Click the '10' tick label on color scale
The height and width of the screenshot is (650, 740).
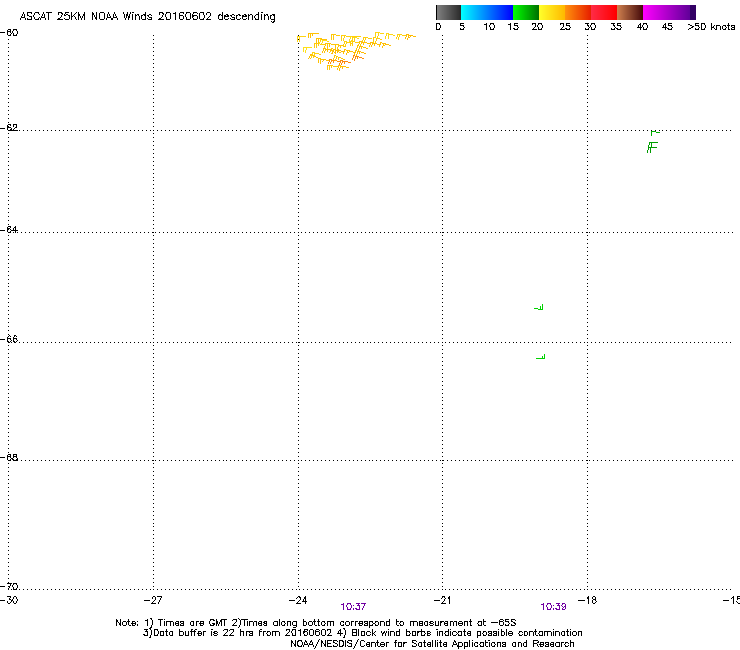(x=489, y=27)
